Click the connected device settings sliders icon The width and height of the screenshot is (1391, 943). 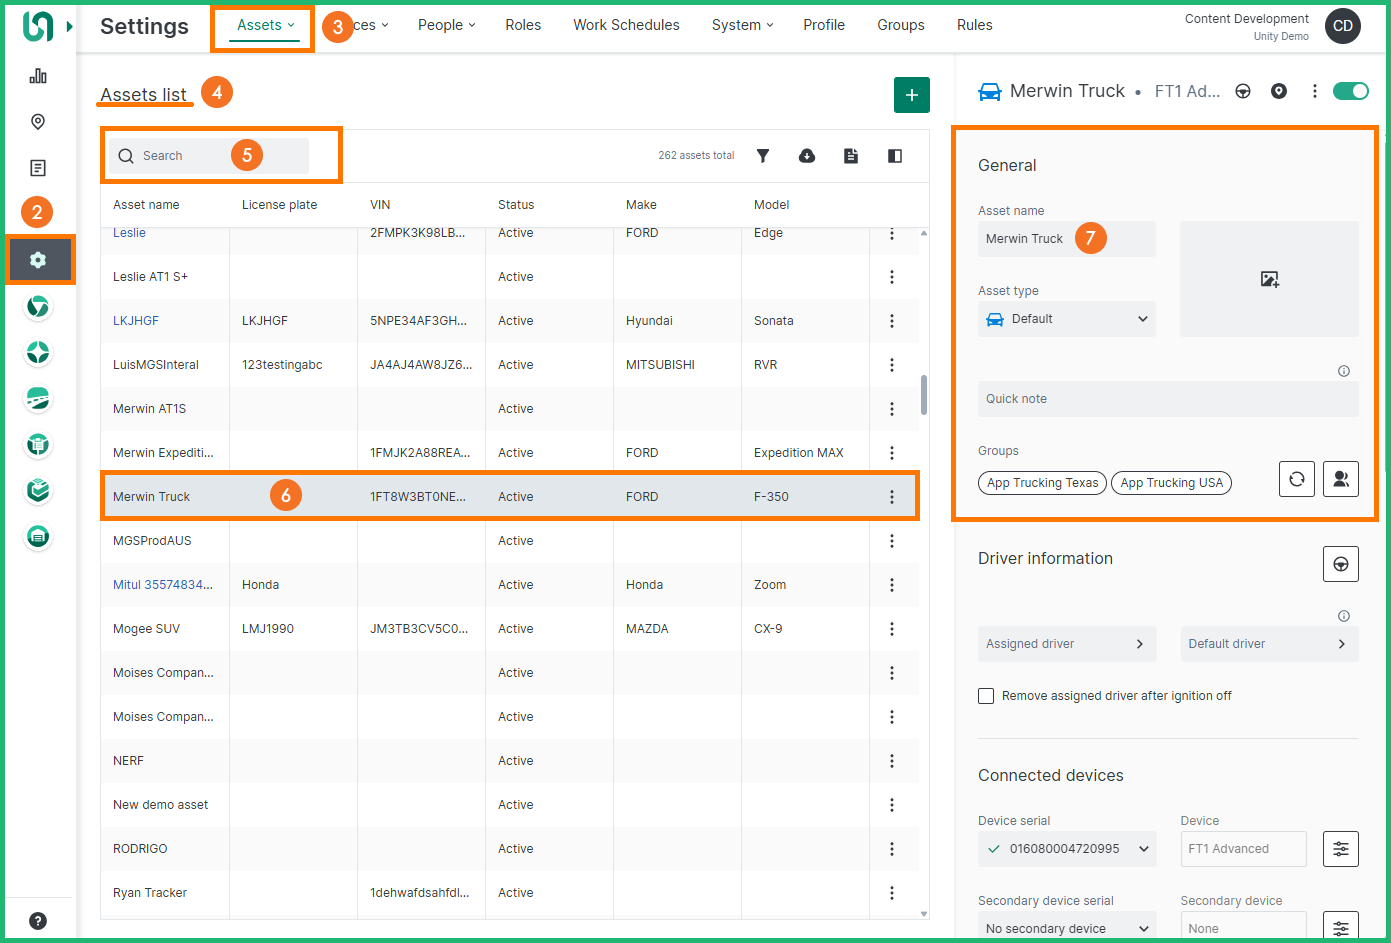click(1340, 849)
